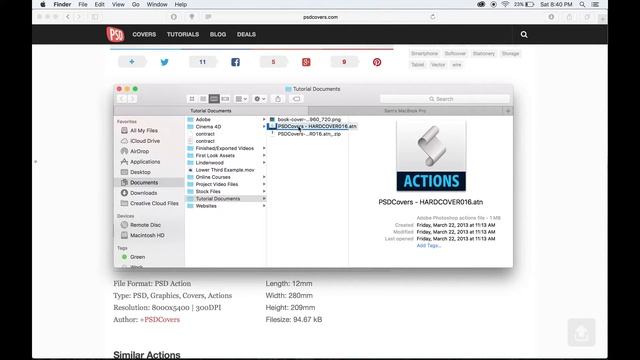Open the View menu
Viewport: 640px width, 360px height.
(118, 4)
